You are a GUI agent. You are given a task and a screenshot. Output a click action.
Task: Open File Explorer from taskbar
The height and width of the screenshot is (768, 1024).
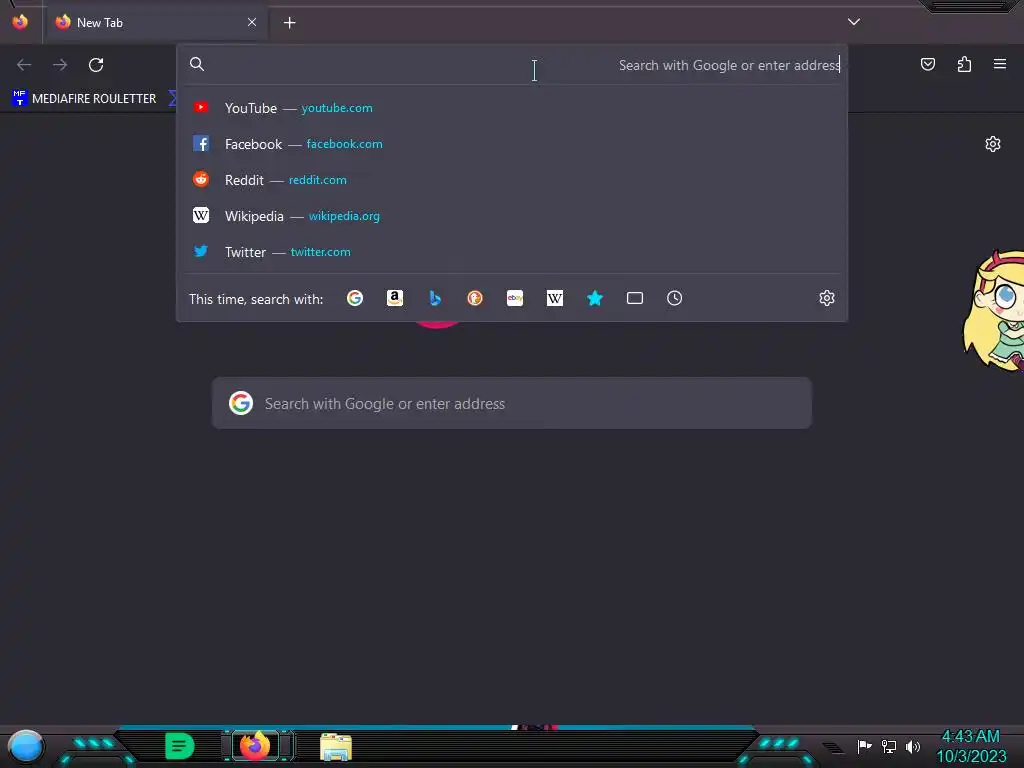pyautogui.click(x=336, y=747)
